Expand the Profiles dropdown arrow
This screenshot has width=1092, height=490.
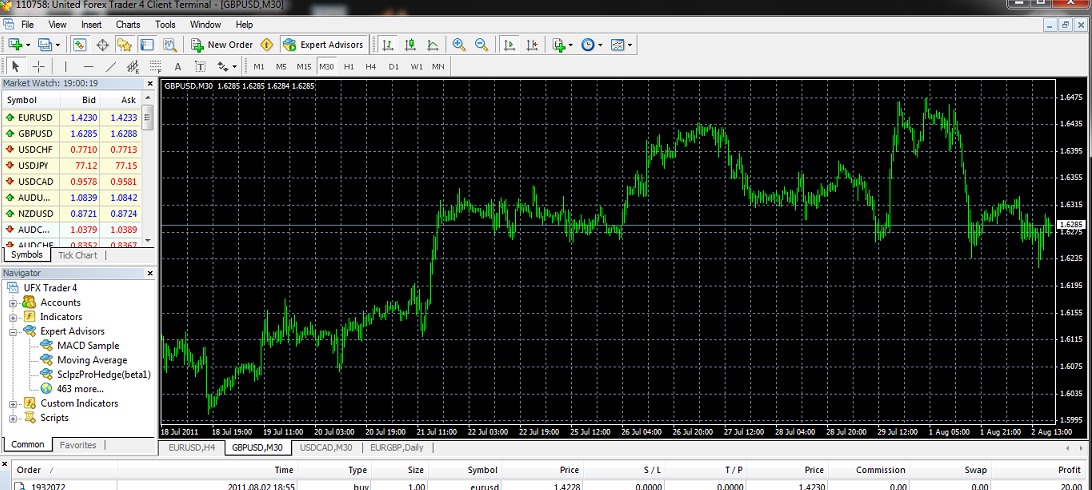click(58, 45)
